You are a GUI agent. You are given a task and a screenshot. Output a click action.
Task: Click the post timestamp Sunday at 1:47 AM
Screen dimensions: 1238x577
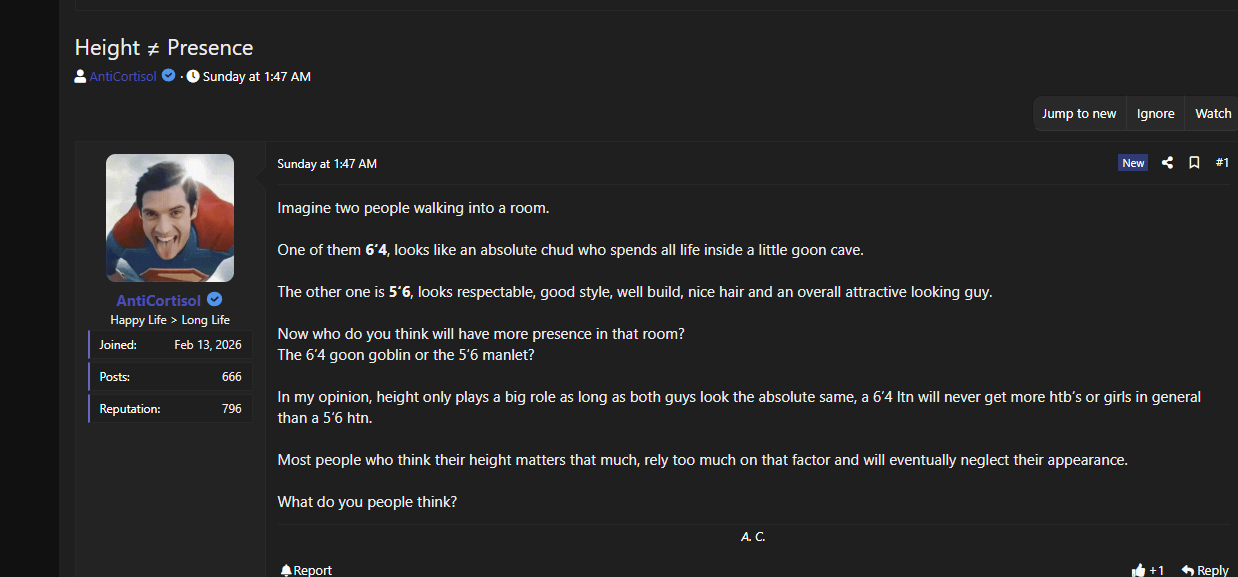pos(327,164)
